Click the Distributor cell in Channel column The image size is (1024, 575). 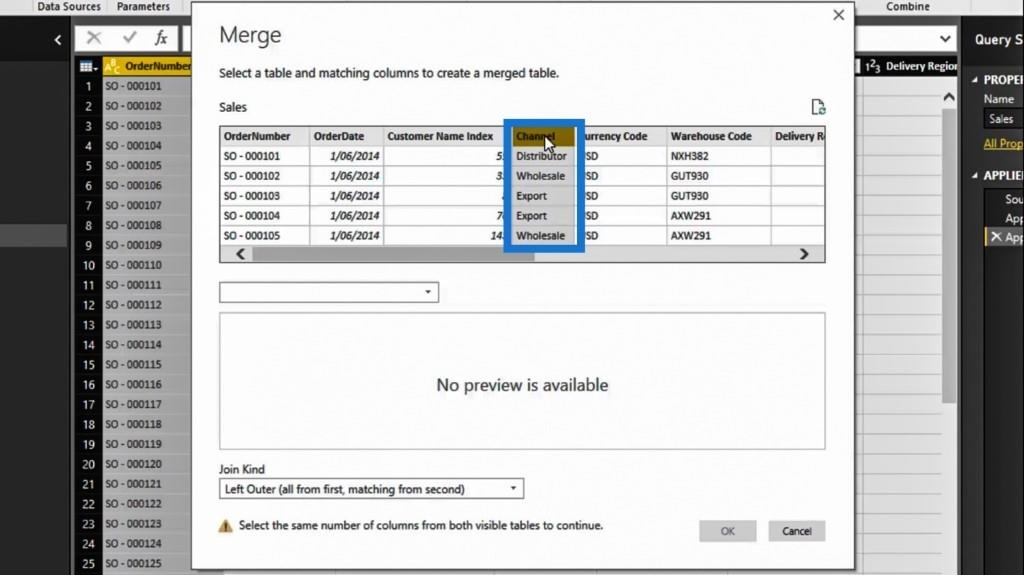click(543, 156)
